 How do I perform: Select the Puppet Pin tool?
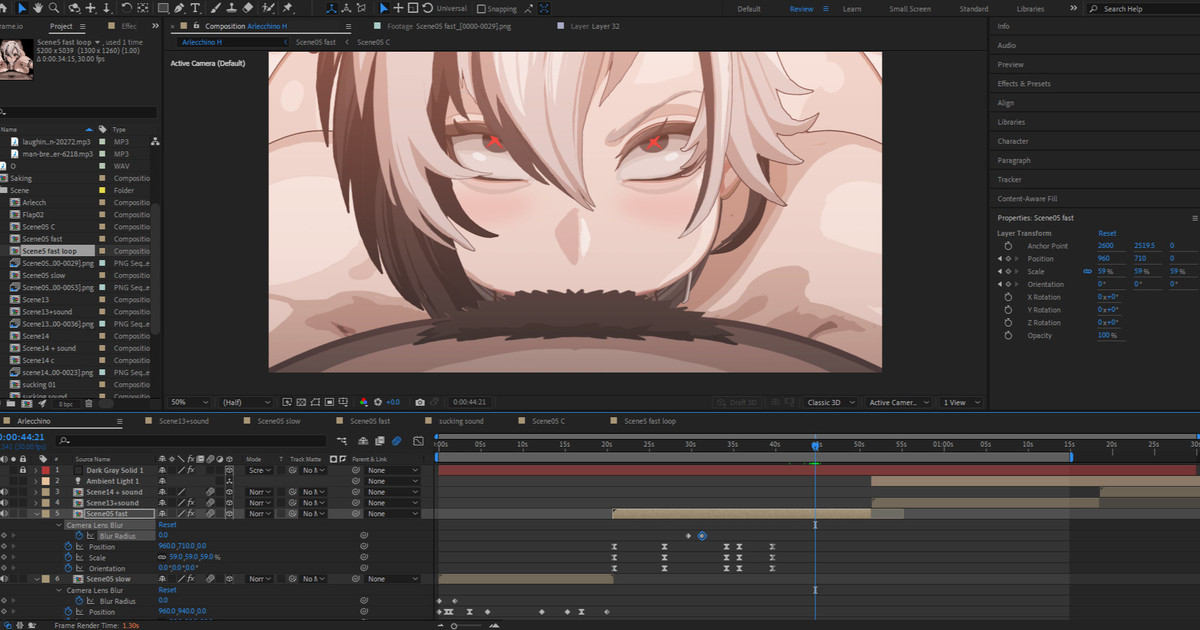point(288,8)
